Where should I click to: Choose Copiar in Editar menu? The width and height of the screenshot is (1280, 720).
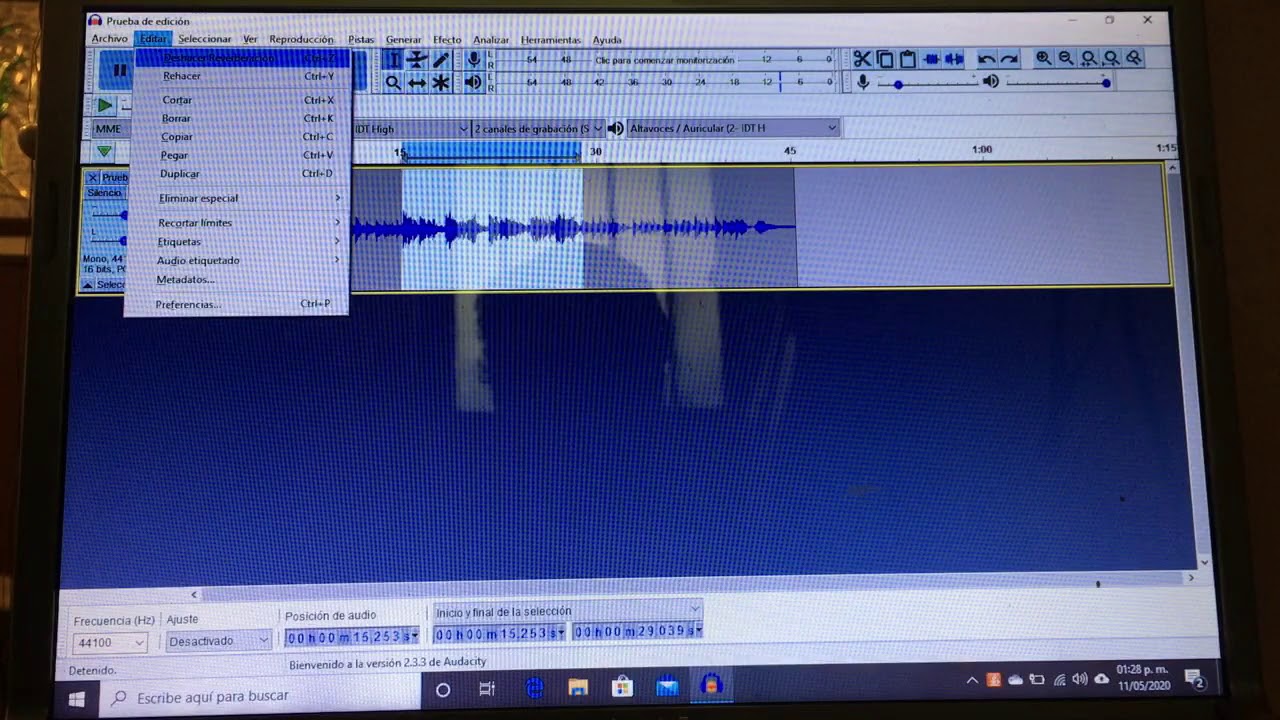coord(240,136)
